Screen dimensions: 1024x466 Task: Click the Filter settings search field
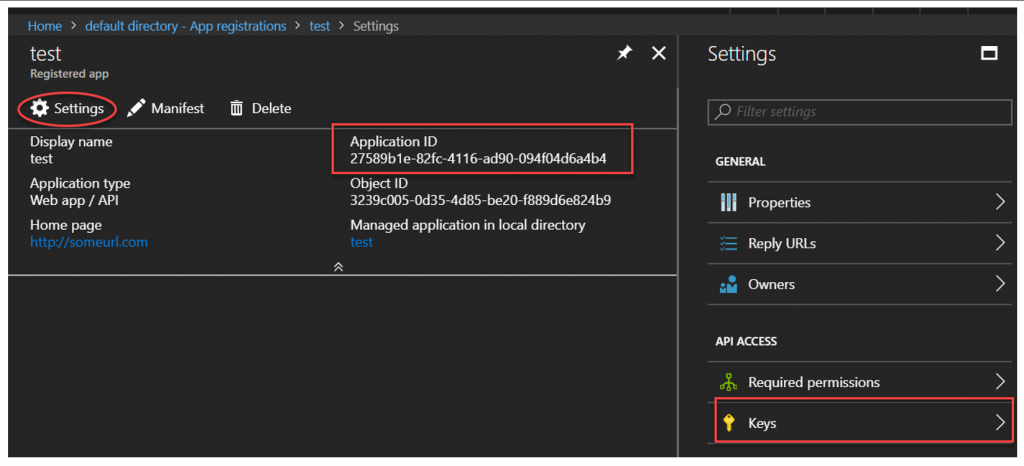coord(860,112)
